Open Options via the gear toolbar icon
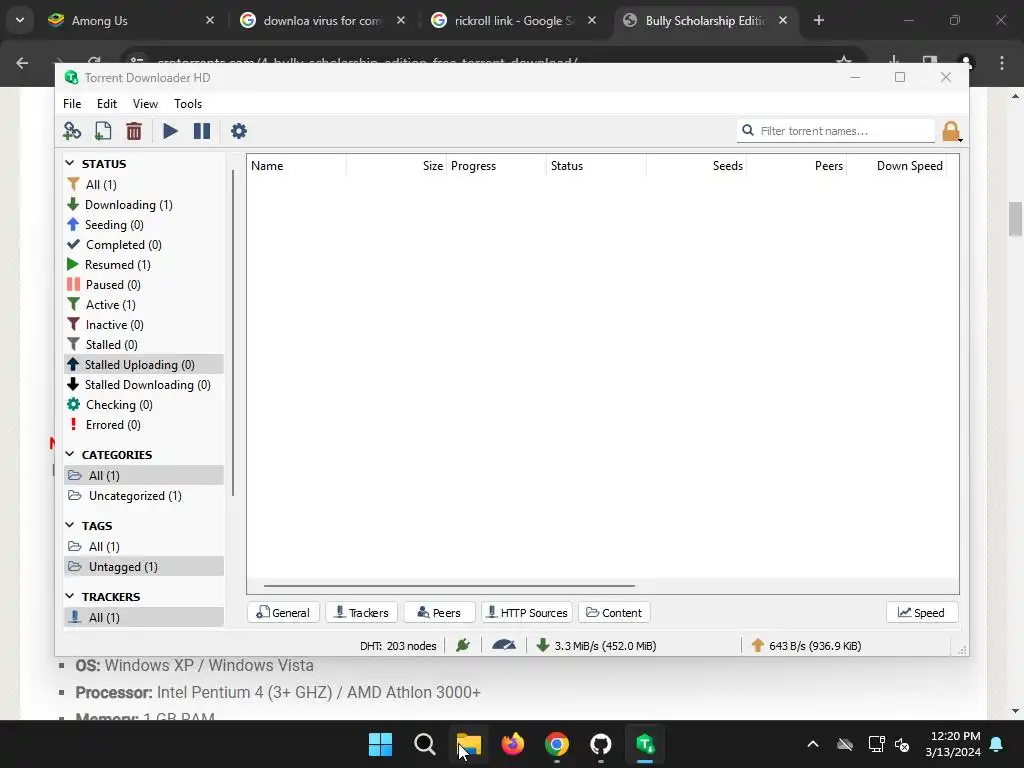The height and width of the screenshot is (768, 1024). click(239, 131)
